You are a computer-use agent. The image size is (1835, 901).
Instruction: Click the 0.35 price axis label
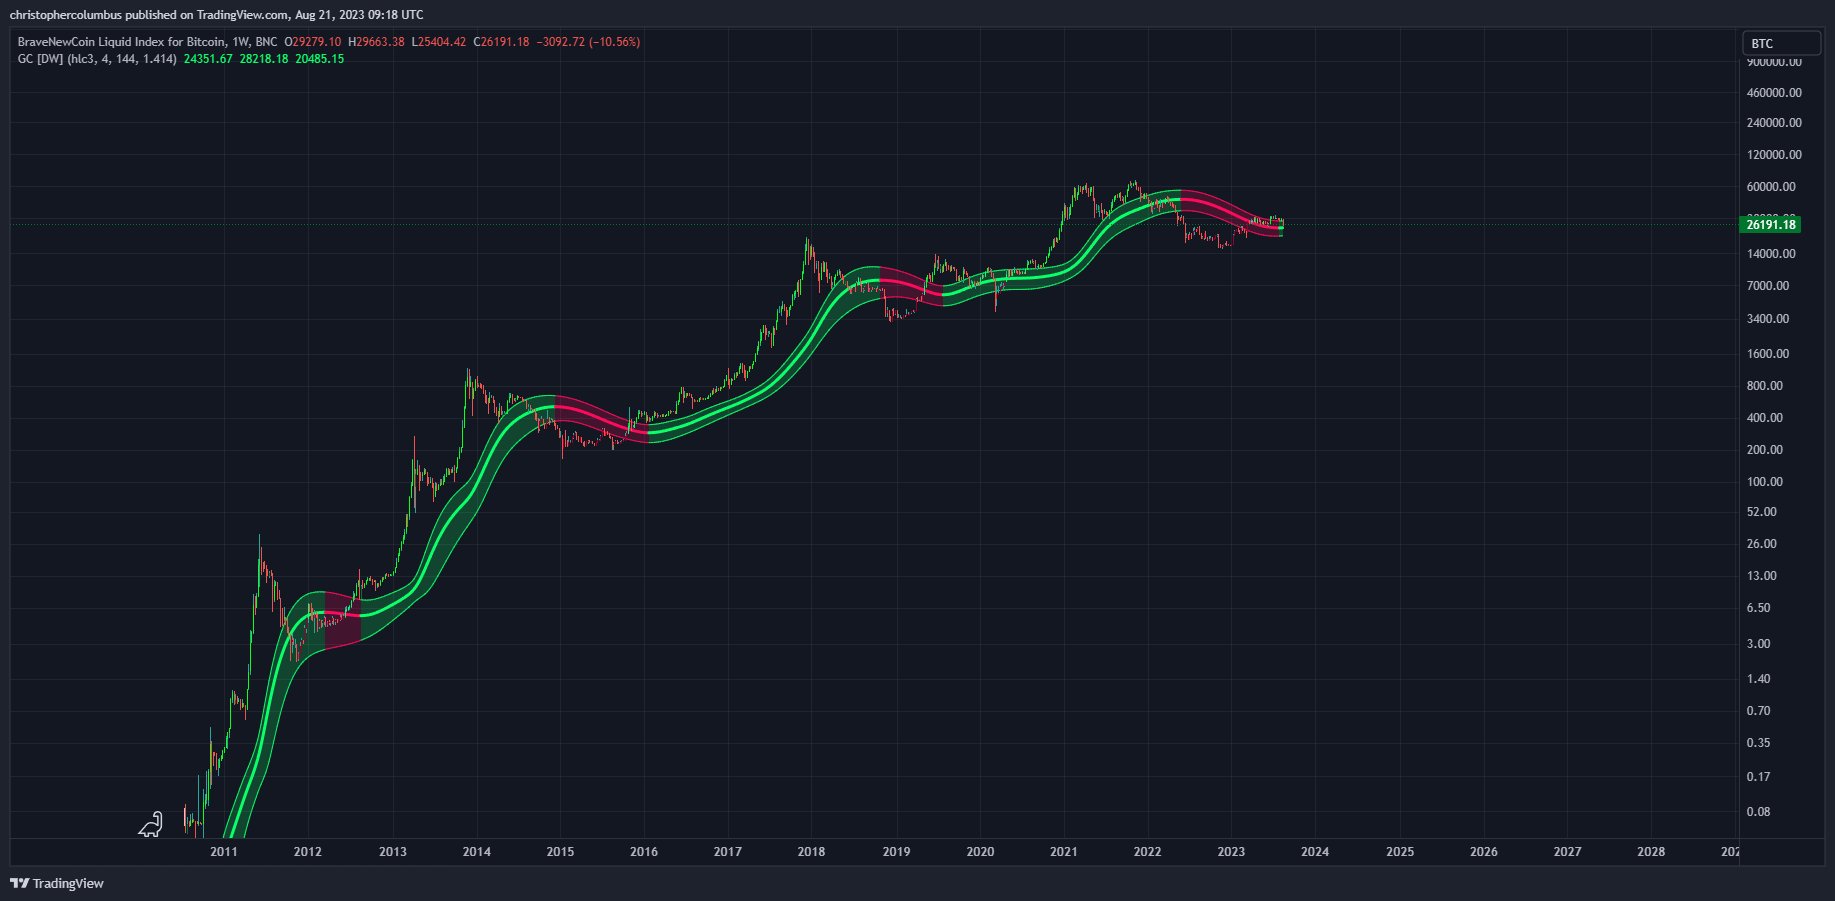point(1759,742)
